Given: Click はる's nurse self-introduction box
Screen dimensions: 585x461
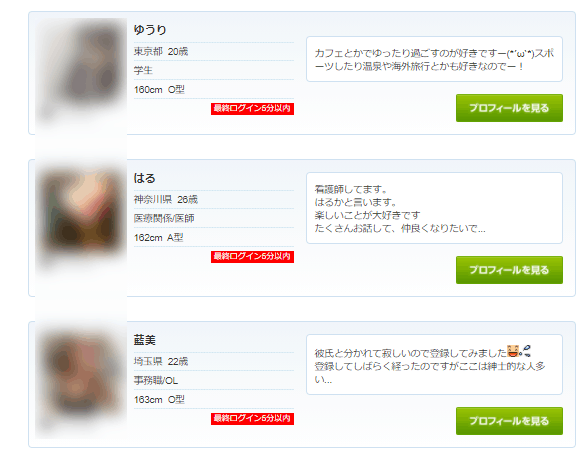Looking at the screenshot, I should pyautogui.click(x=434, y=208).
